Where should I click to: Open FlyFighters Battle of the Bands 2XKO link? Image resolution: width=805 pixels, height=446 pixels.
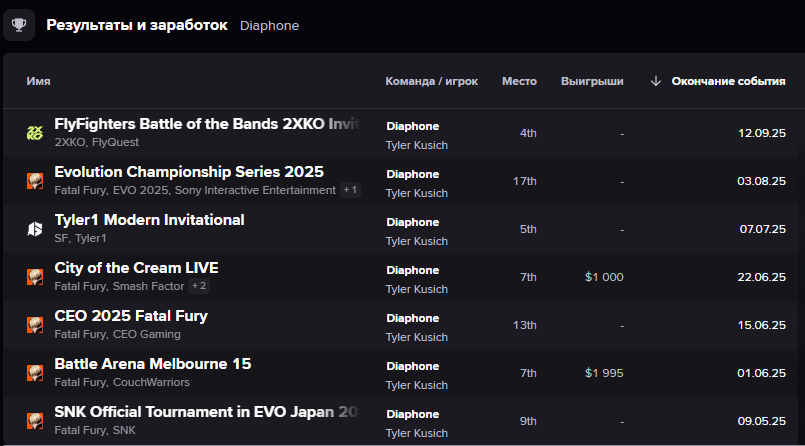207,124
